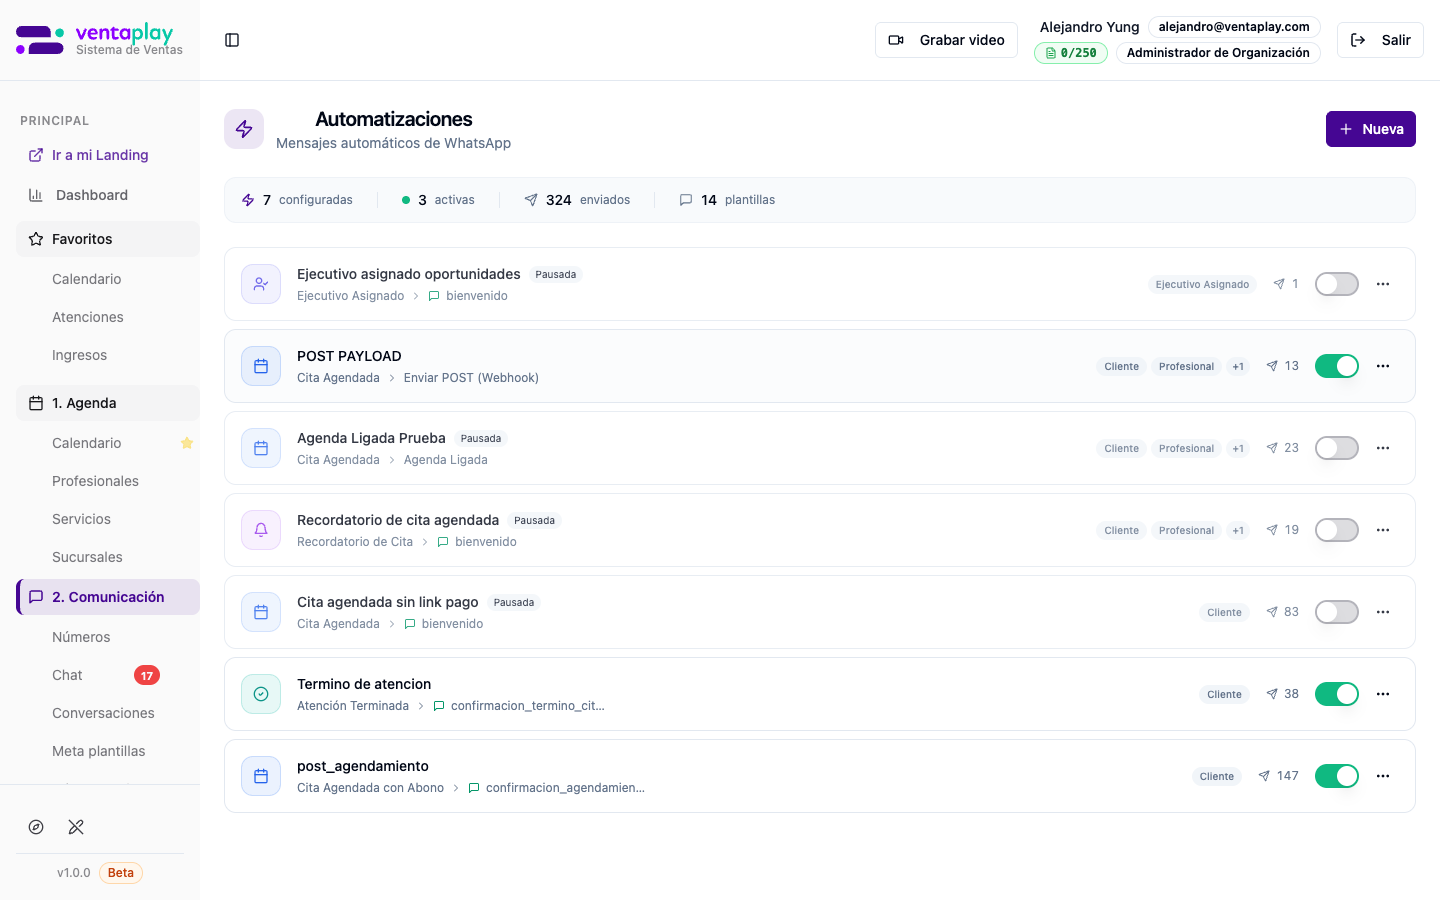Open the Chat section with 17 notifications

click(x=67, y=675)
